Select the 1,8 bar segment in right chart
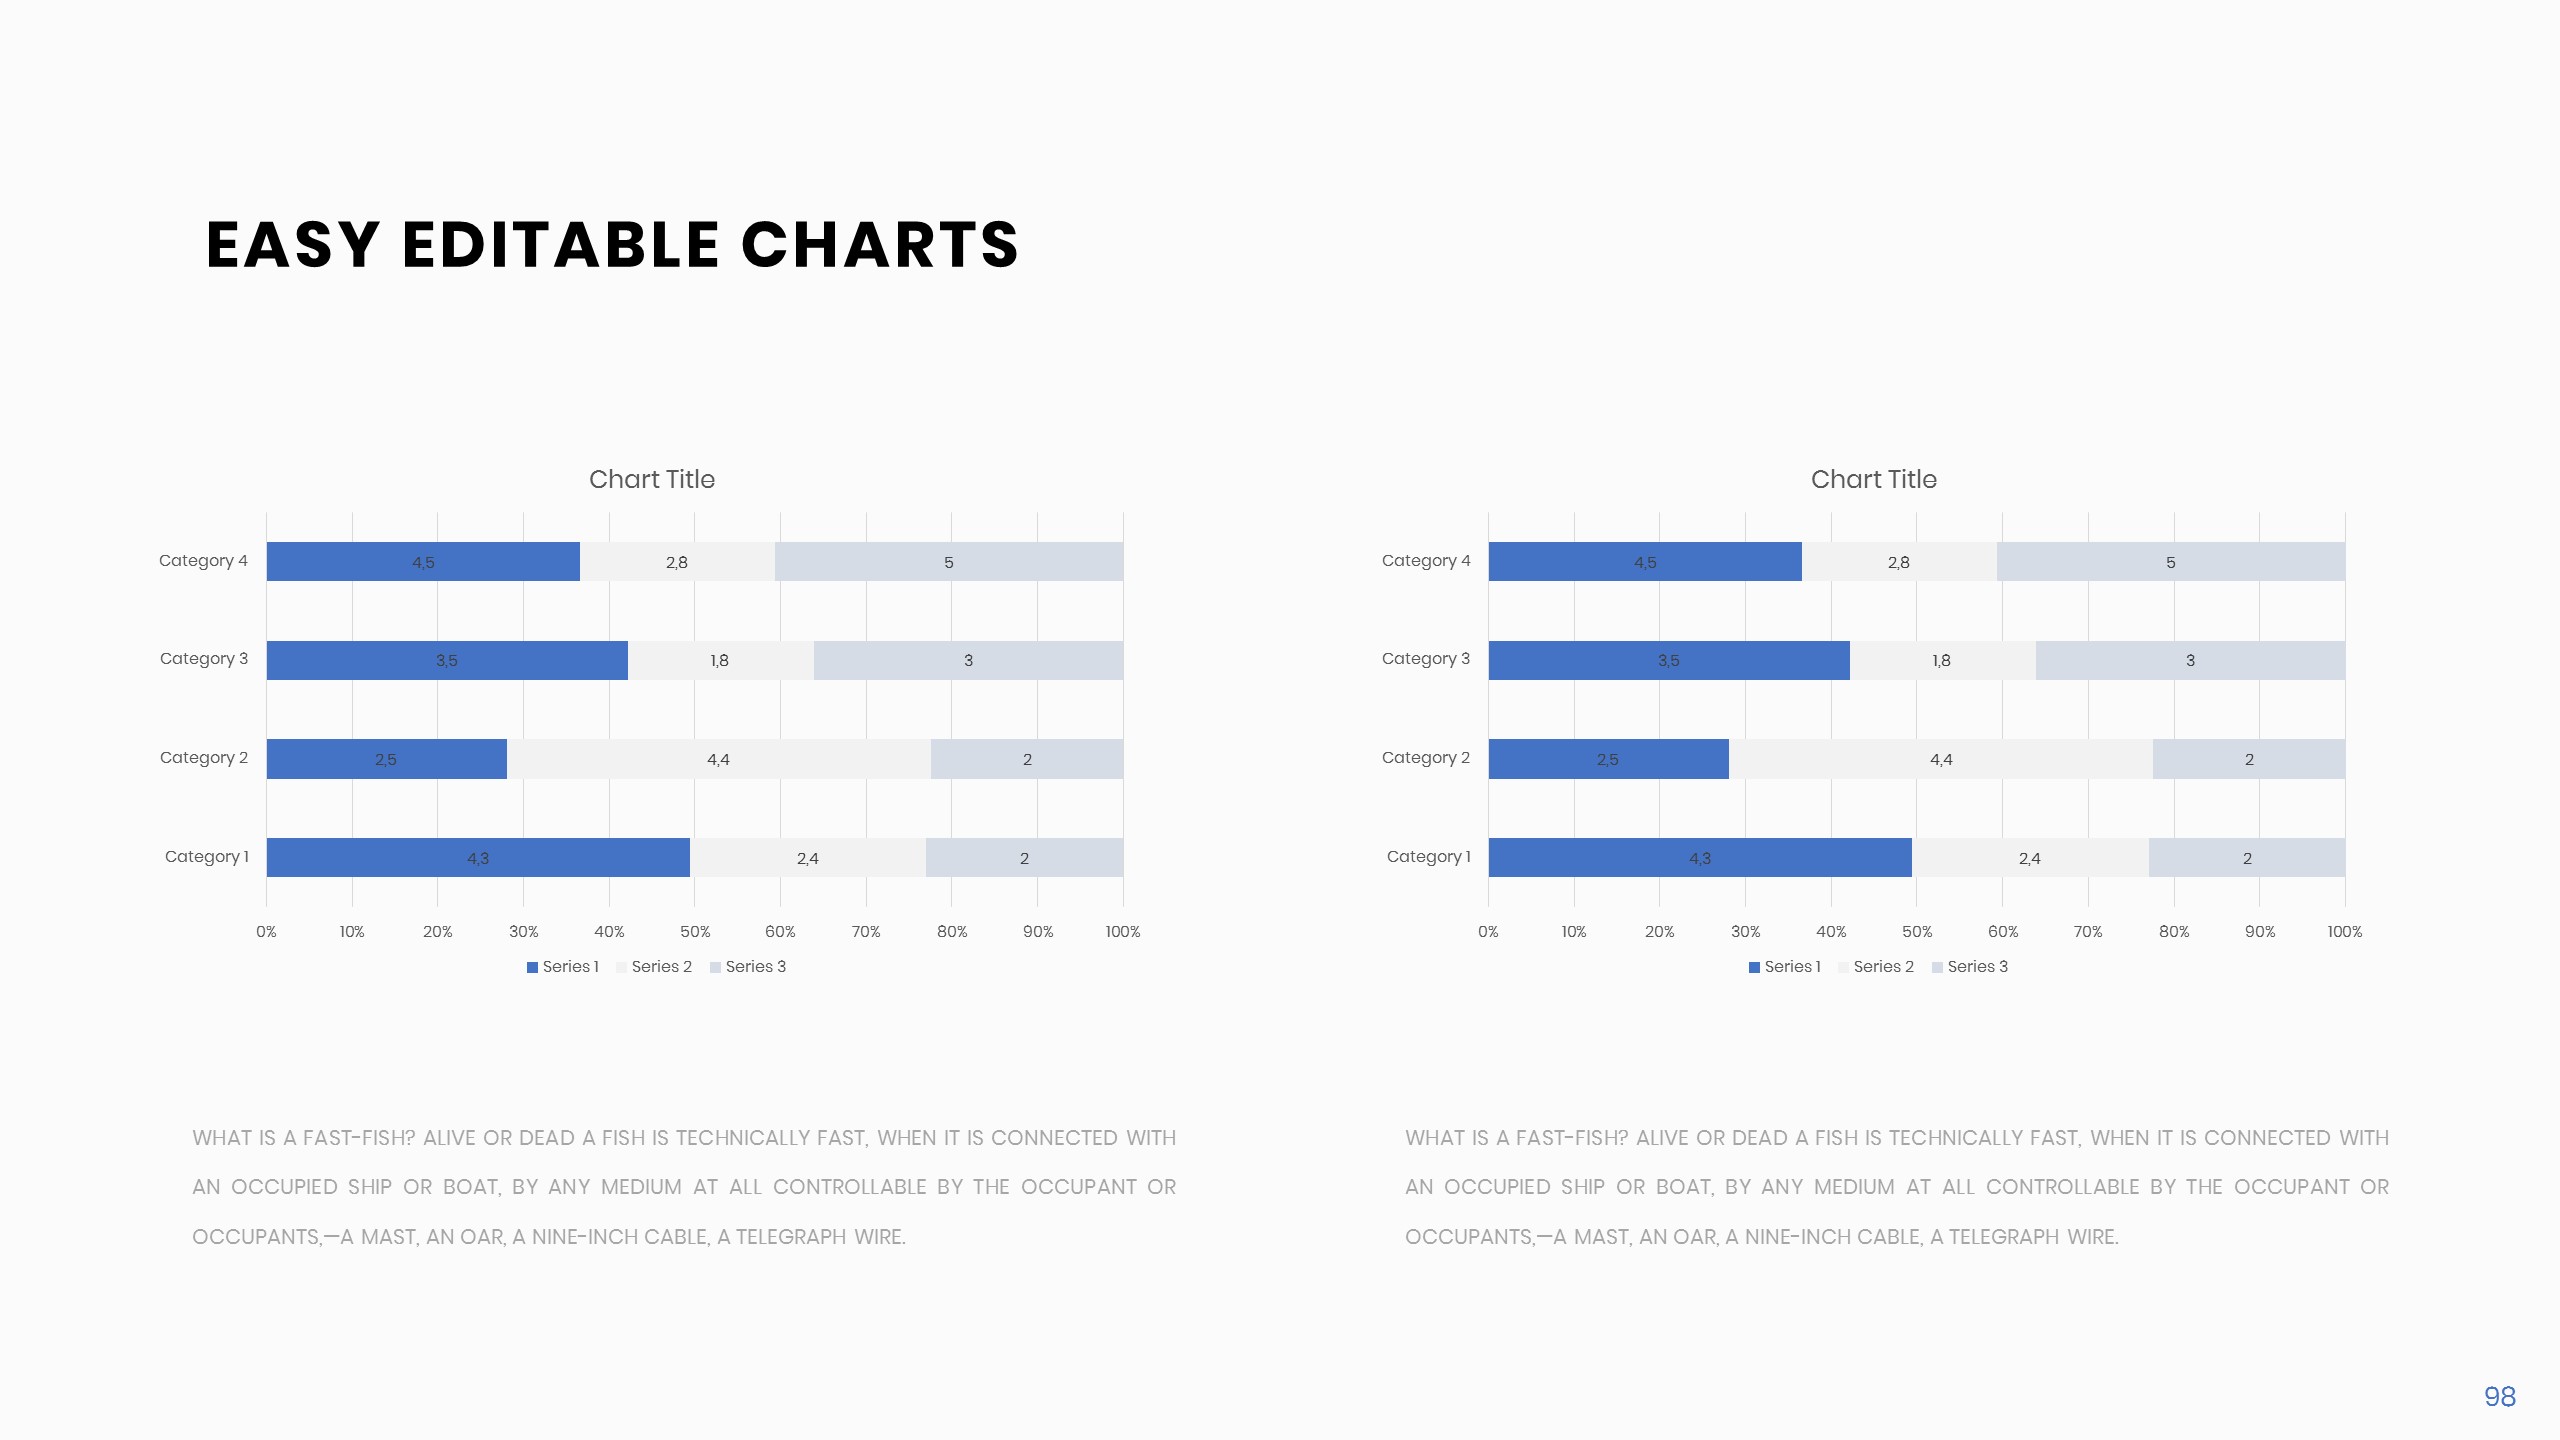 pyautogui.click(x=1941, y=661)
